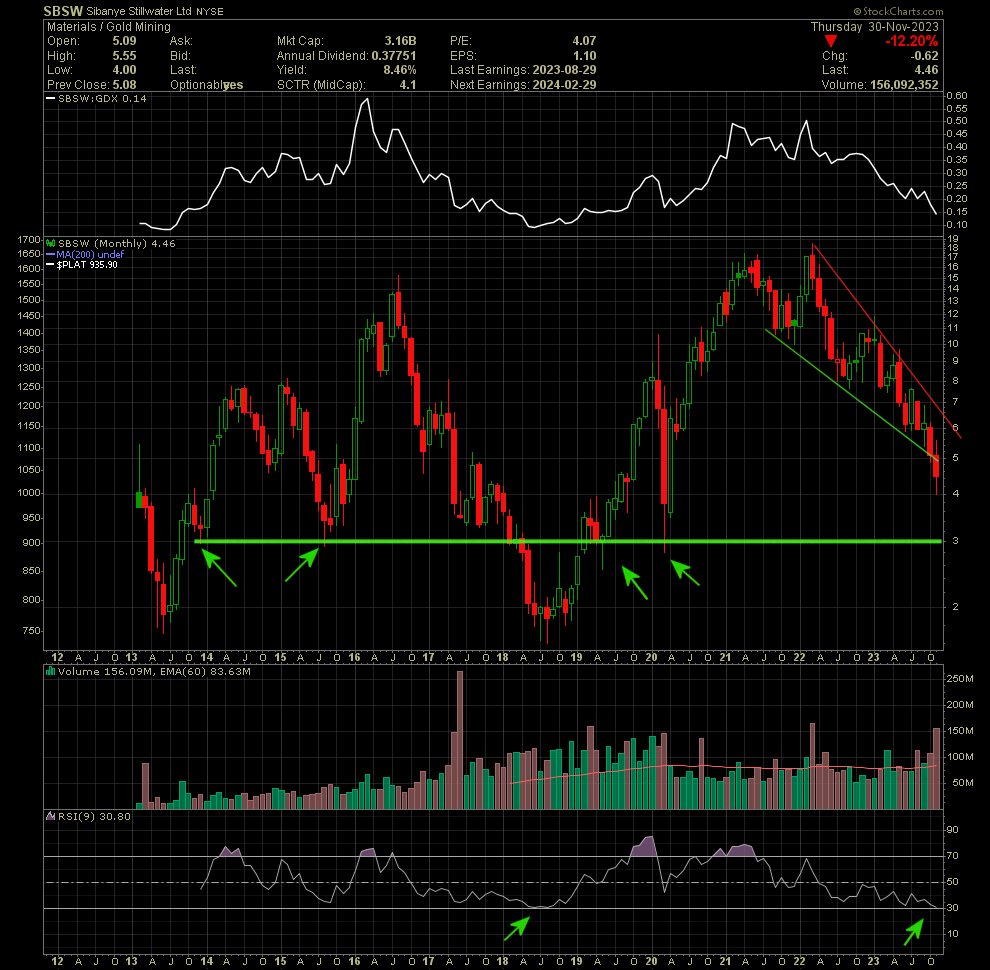This screenshot has width=990, height=970.
Task: Click the SBSW (Monthly) 4.46 legend label
Action: [117, 243]
